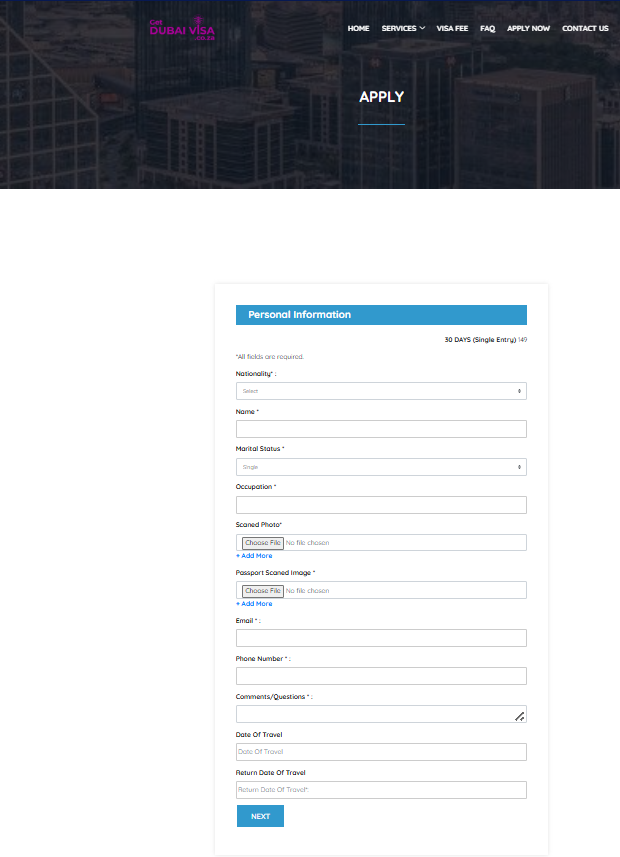The width and height of the screenshot is (620, 857).
Task: Choose file for Passport Scanned Image
Action: (x=262, y=591)
